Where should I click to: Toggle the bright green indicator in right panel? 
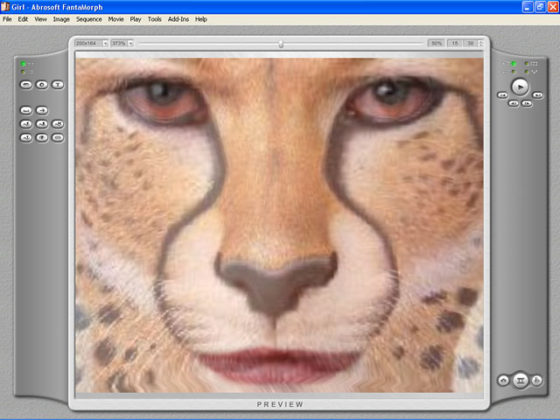(514, 64)
